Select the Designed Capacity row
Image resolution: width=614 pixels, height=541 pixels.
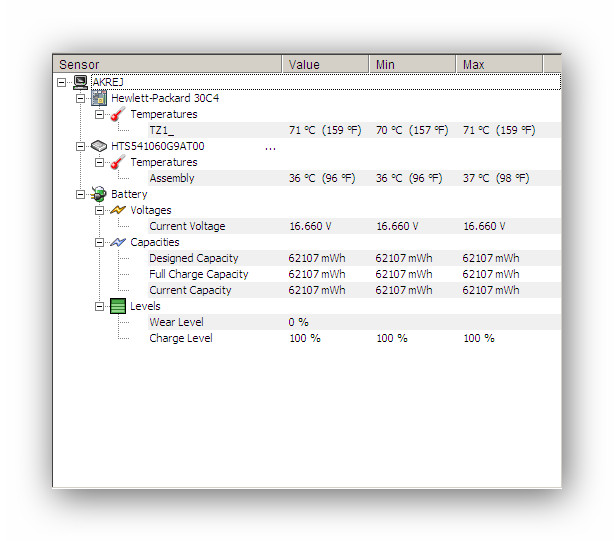tap(354, 258)
